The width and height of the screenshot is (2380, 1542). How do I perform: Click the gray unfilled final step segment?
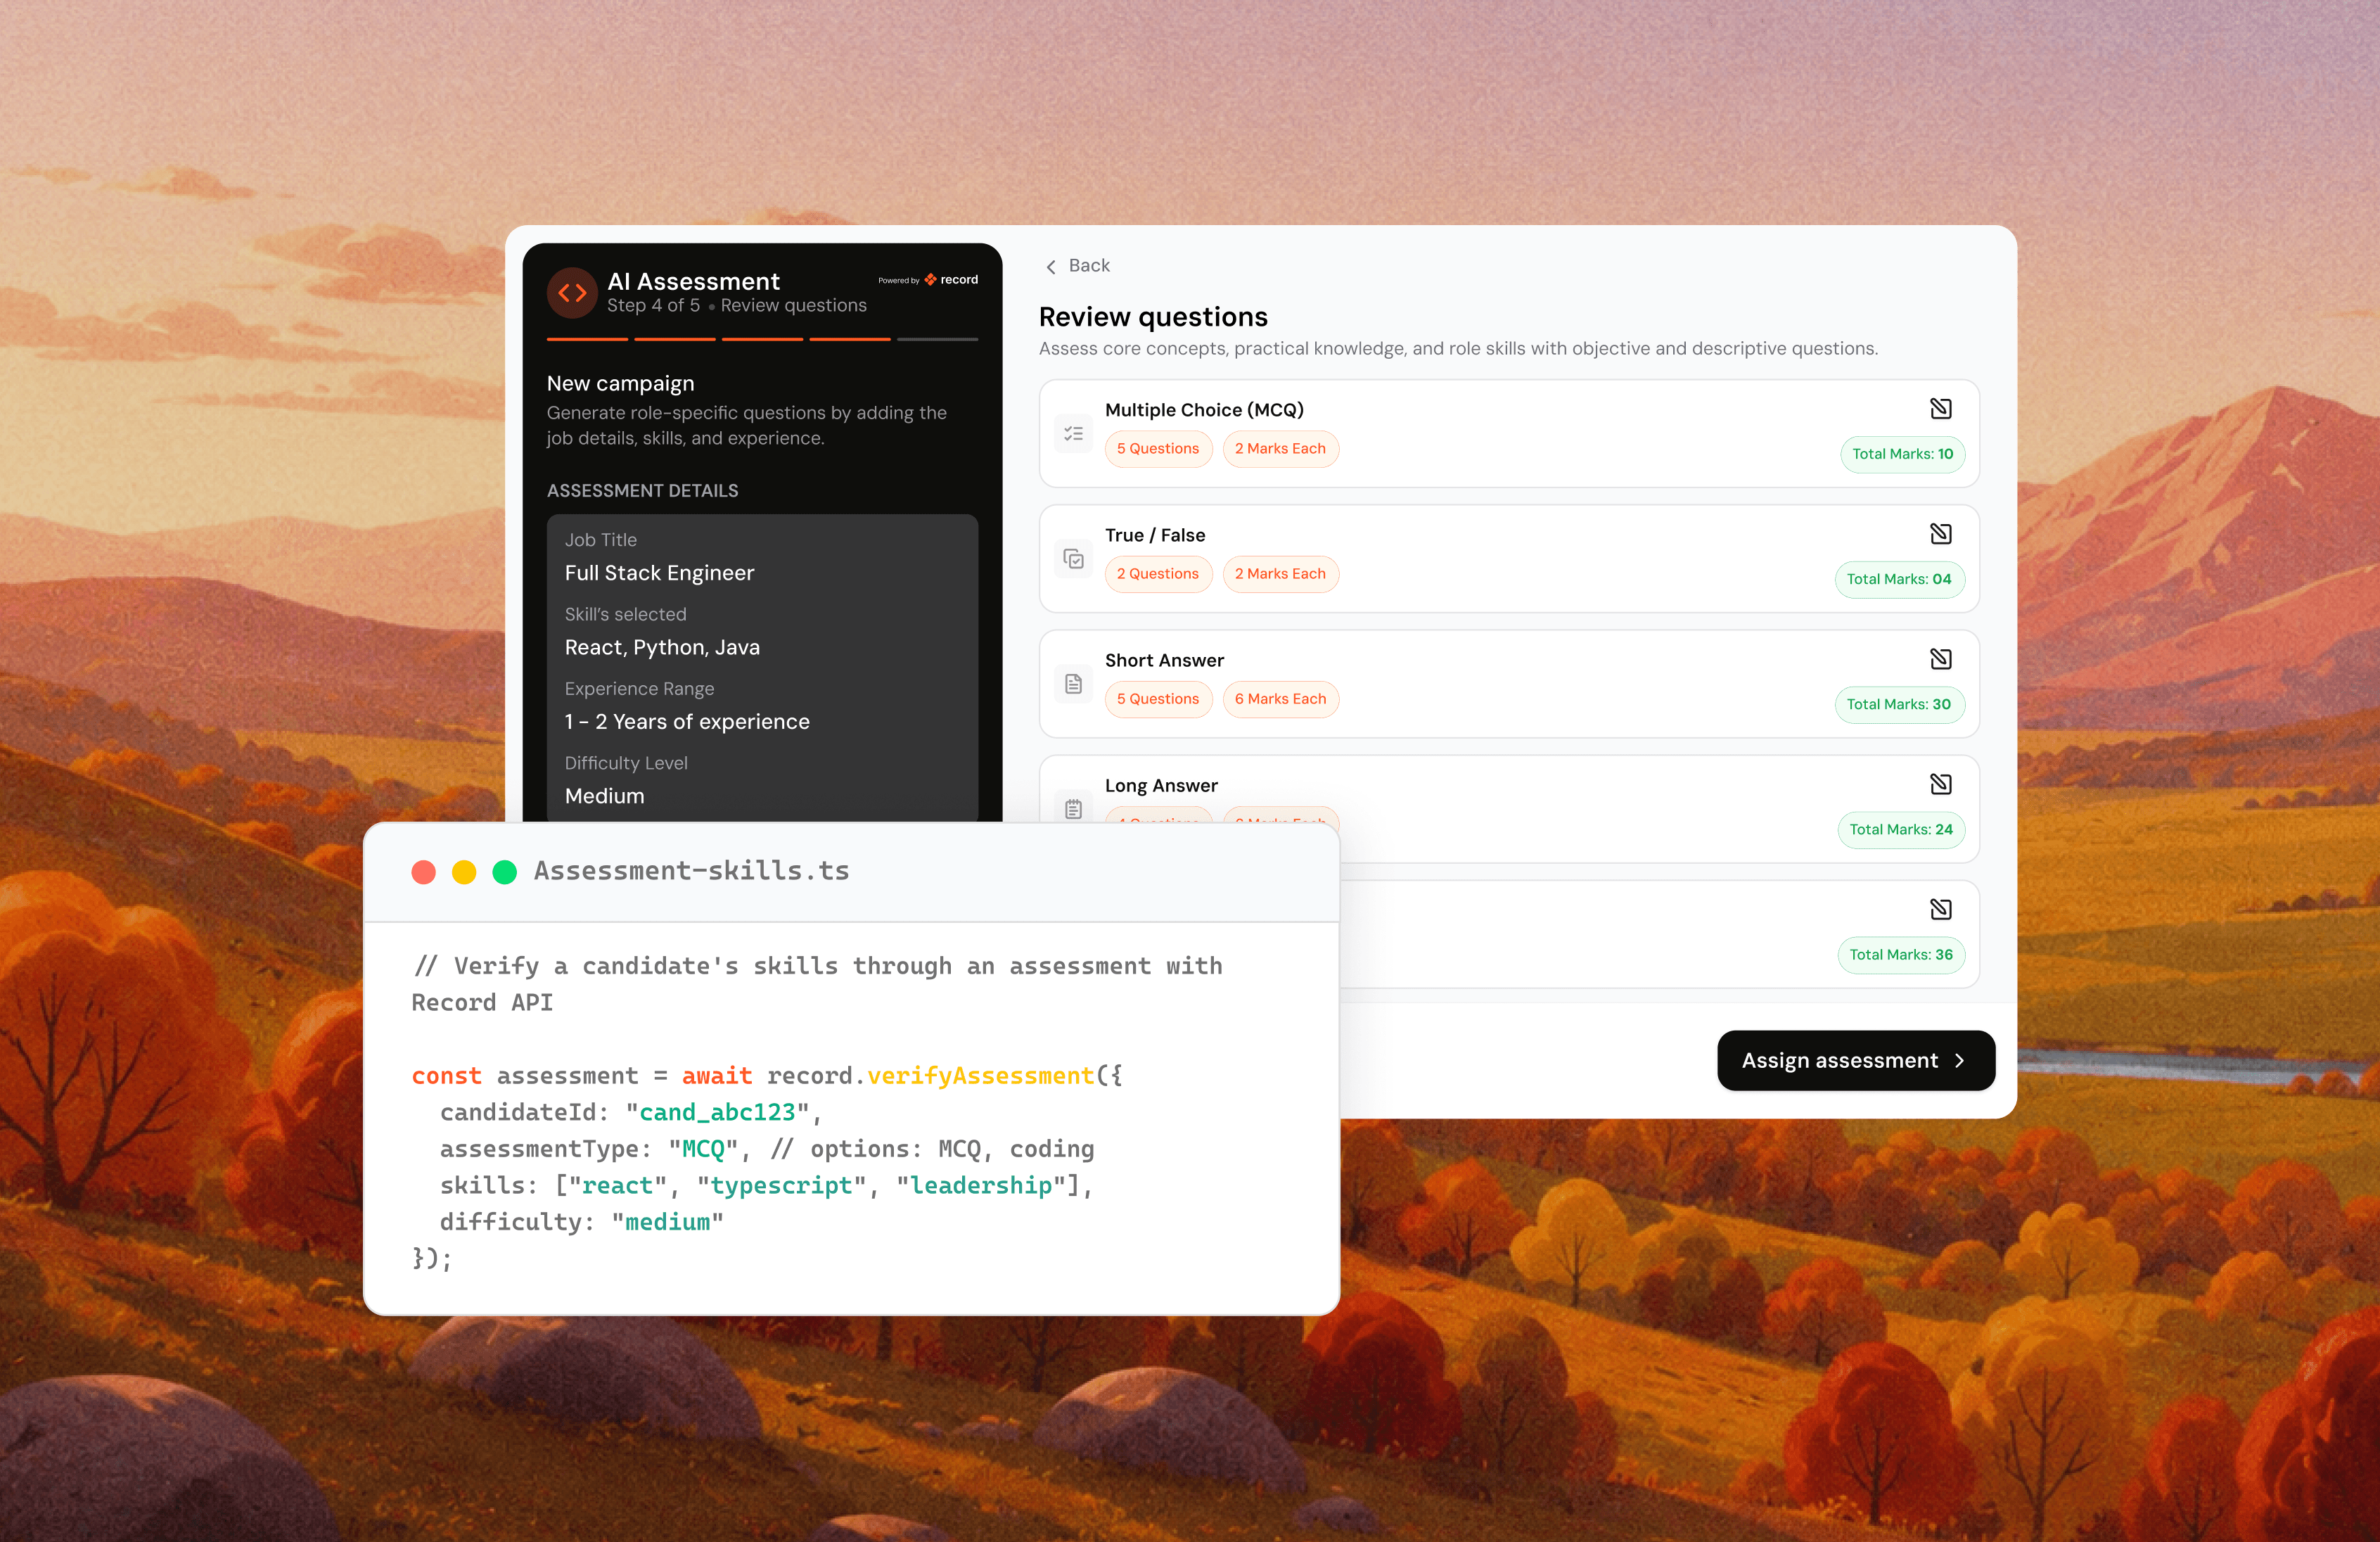click(937, 340)
